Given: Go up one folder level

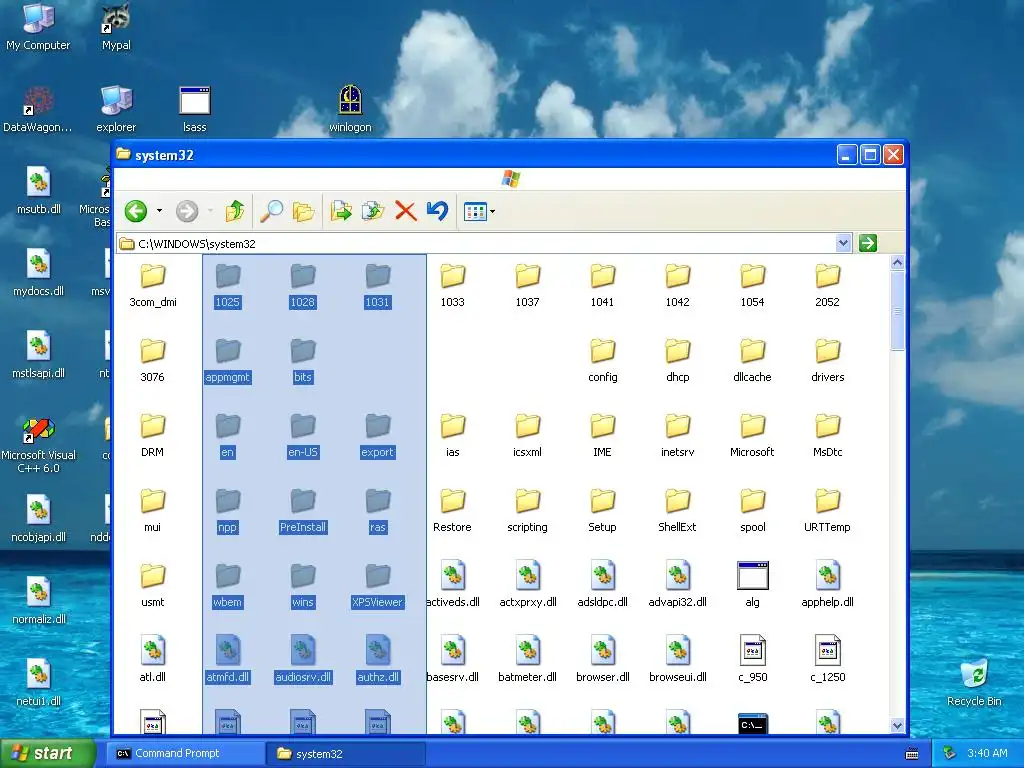Looking at the screenshot, I should pos(234,211).
